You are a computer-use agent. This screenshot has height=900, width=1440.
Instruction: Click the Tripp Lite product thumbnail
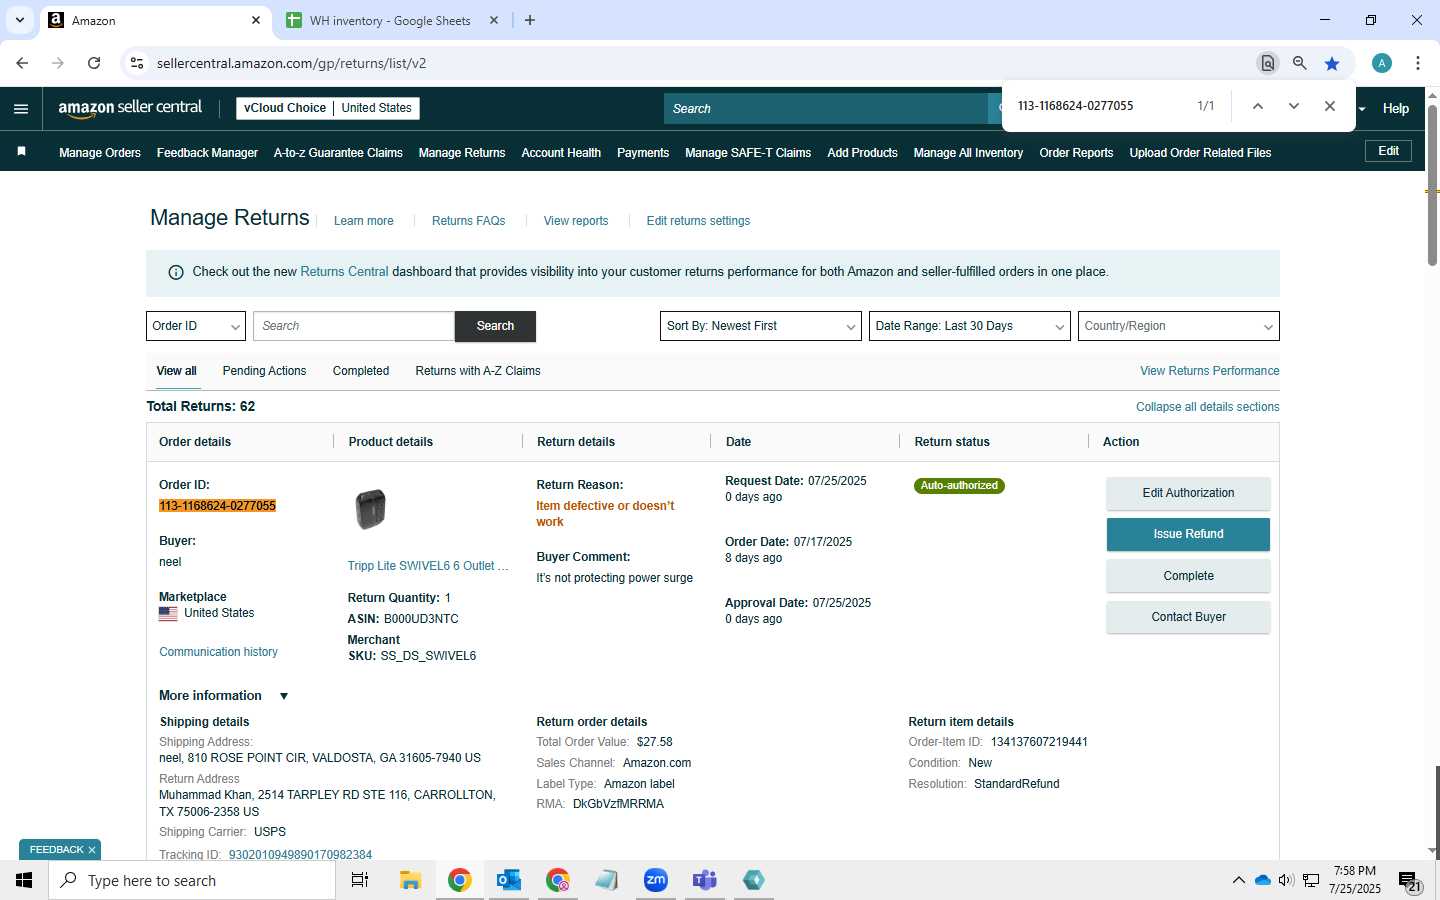point(370,509)
